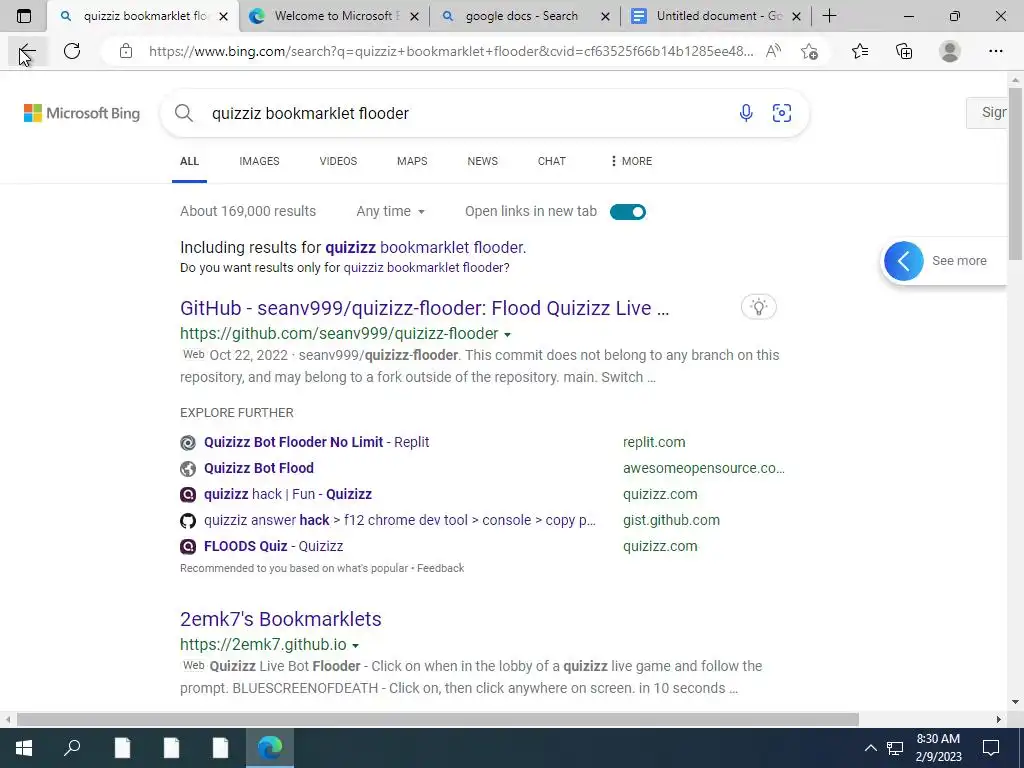1024x768 pixels.
Task: Show hidden system tray icons
Action: coord(871,748)
